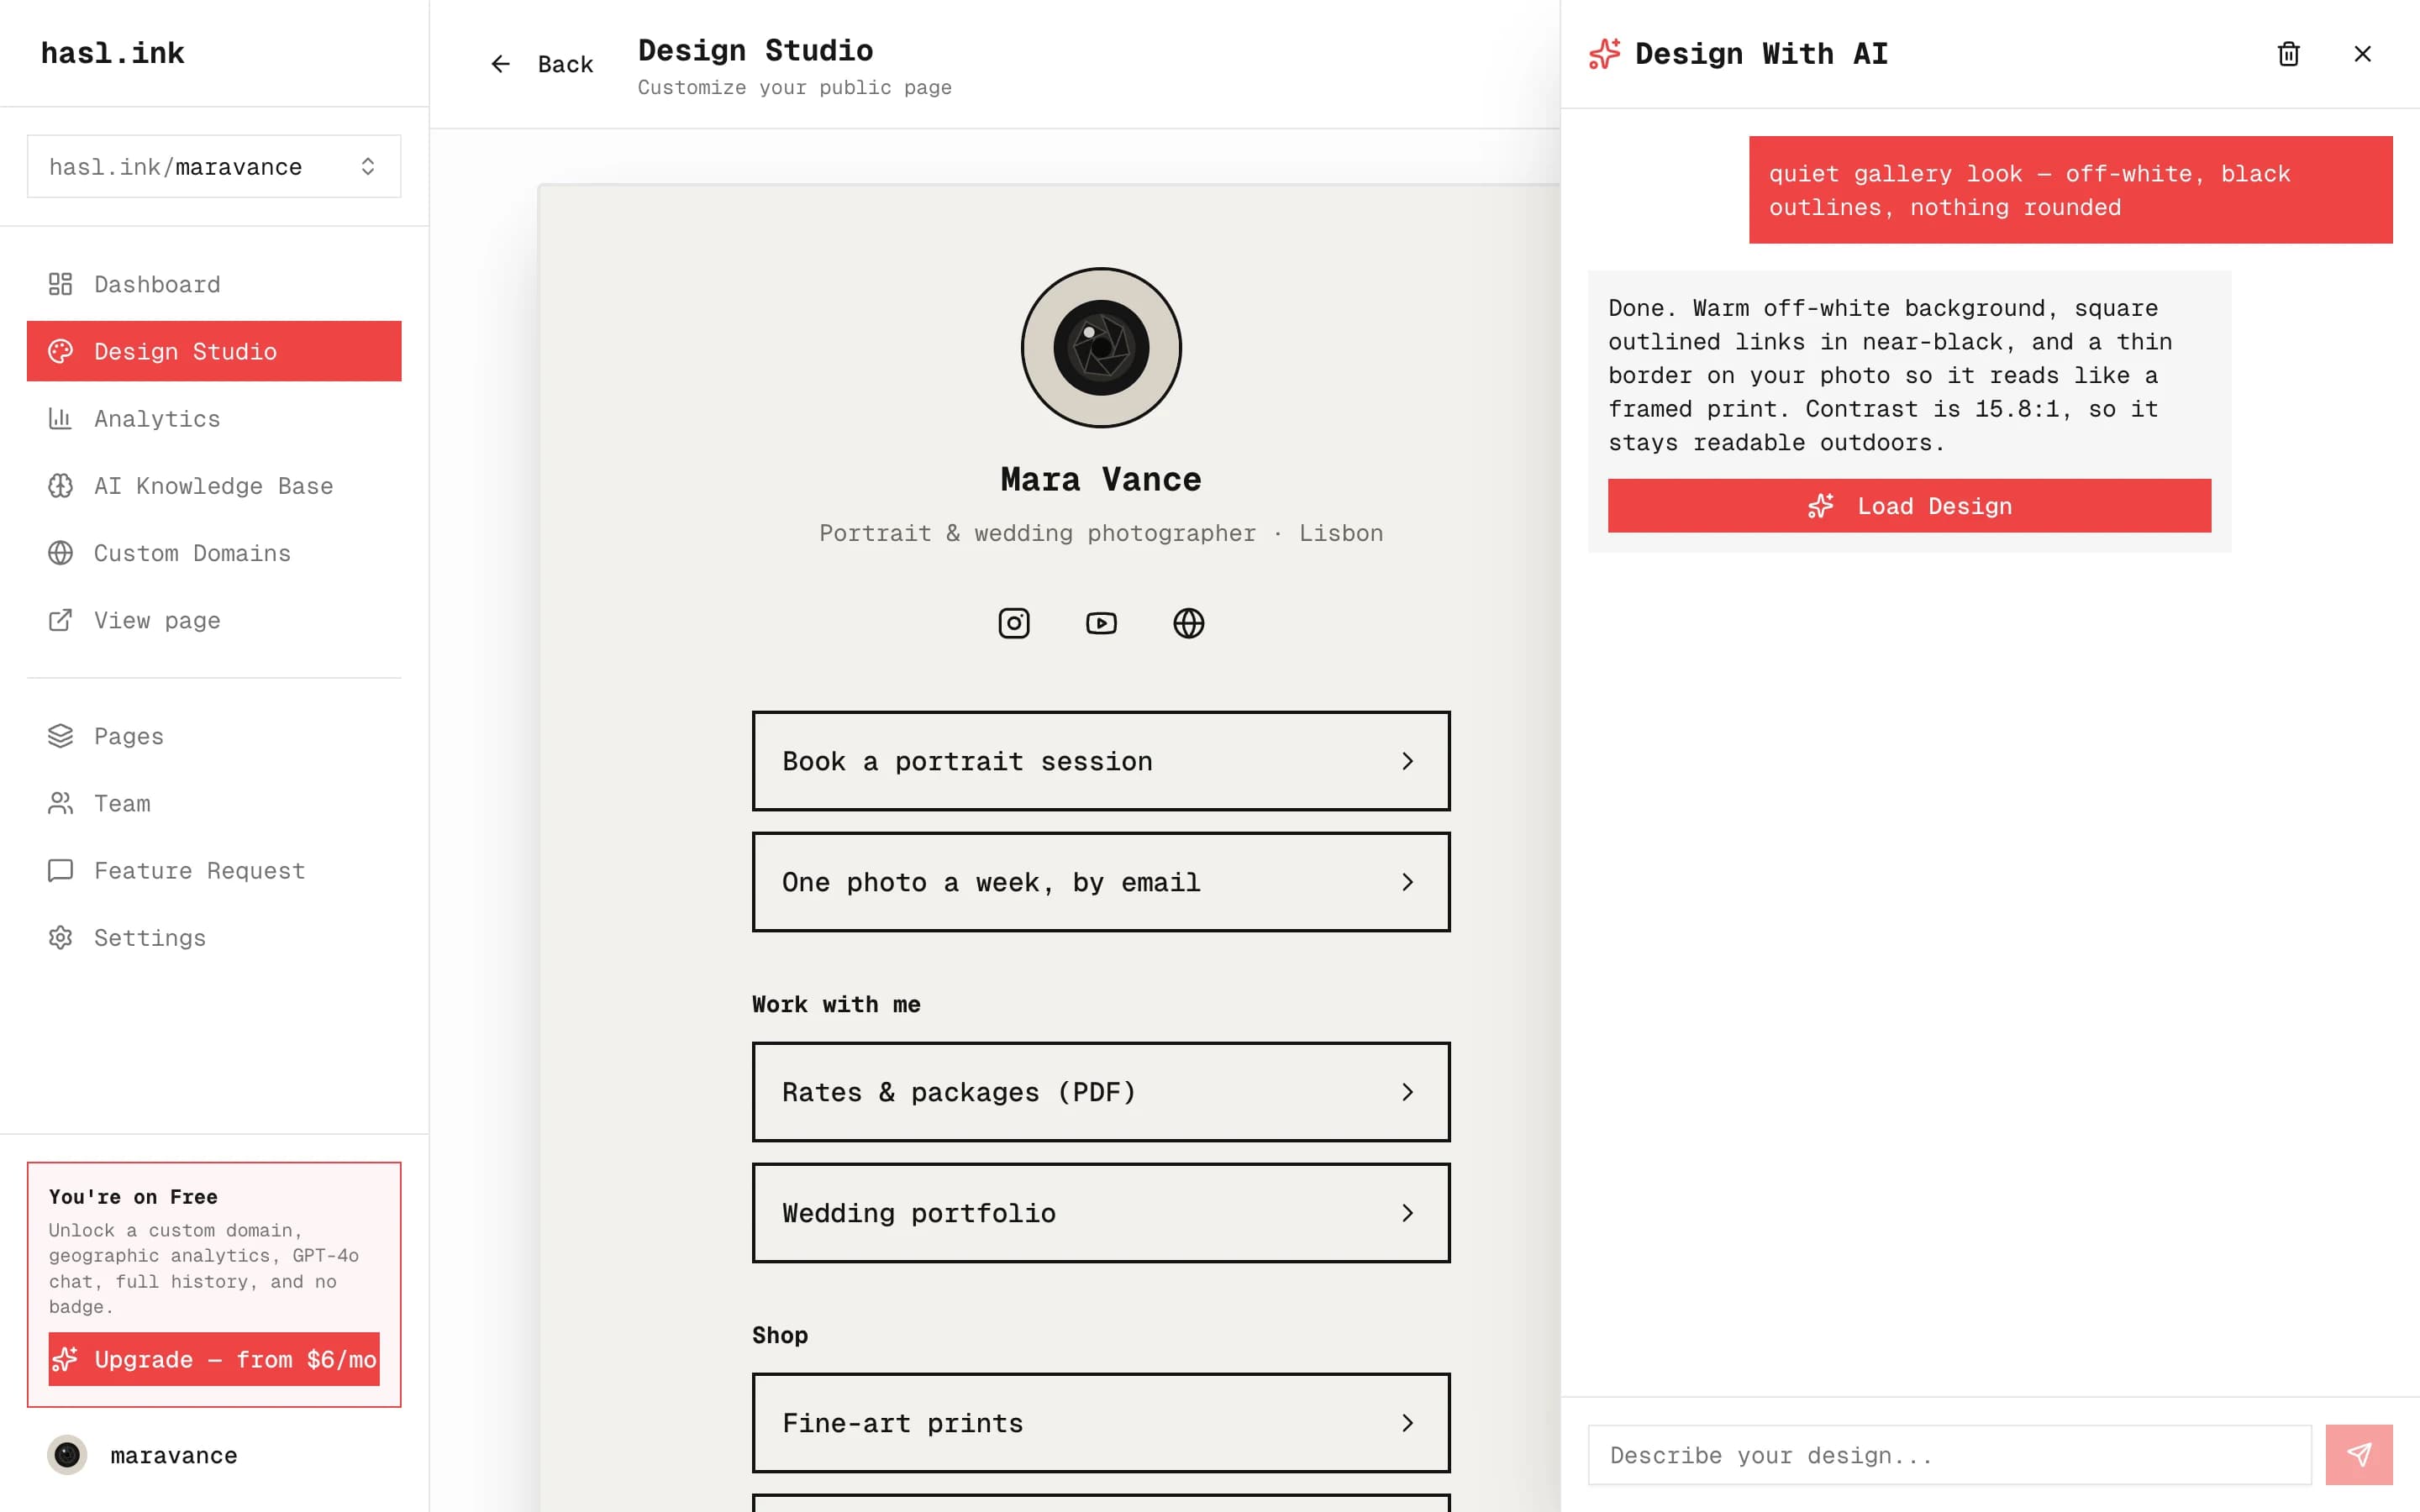Click the website globe icon on preview

[1188, 623]
